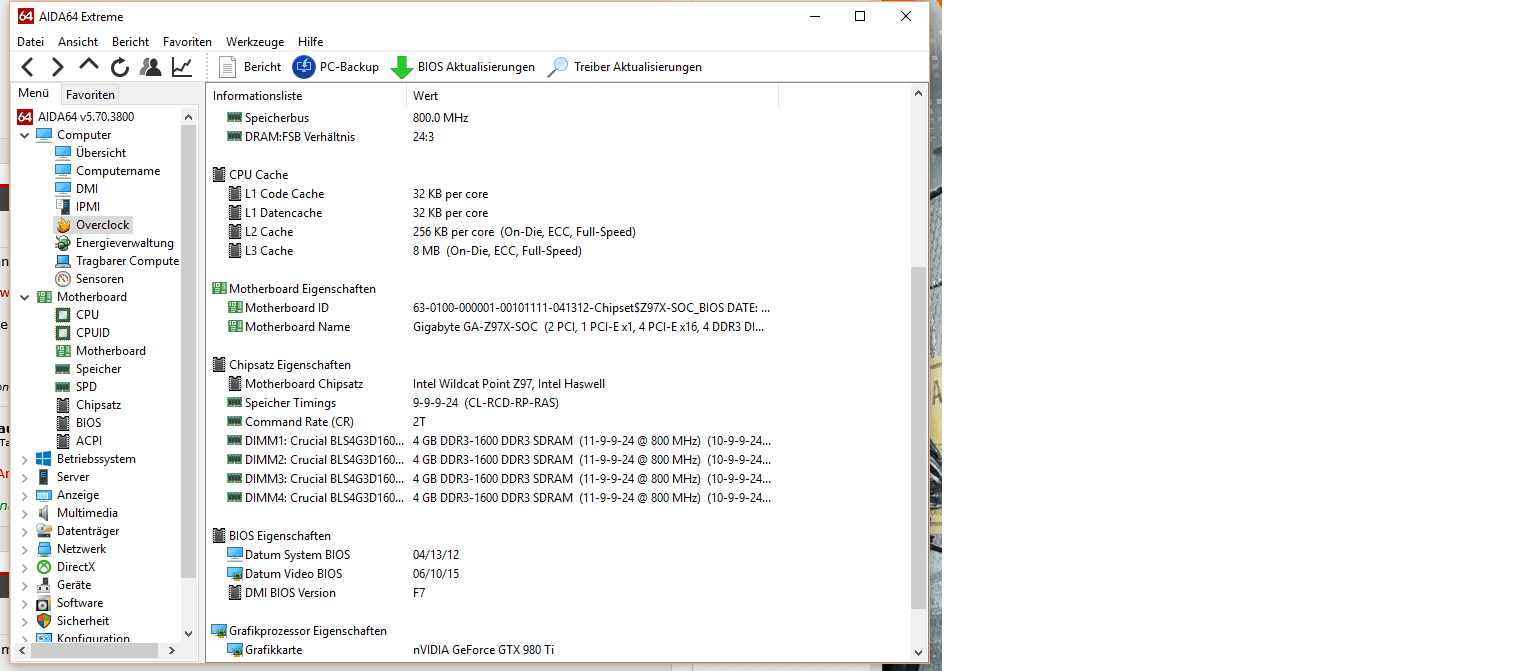Screen dimensions: 1536x671
Task: Go forward with the right arrow toolbar icon
Action: pos(58,67)
